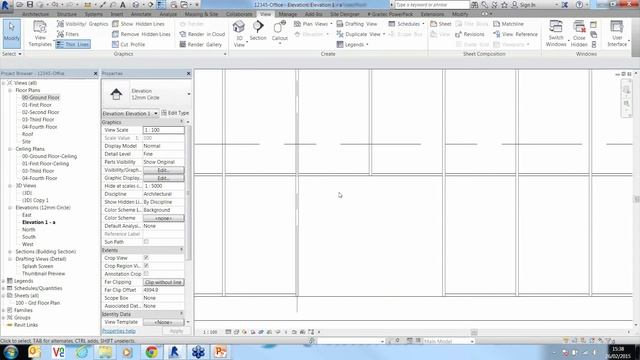The image size is (640, 360).
Task: Open Chrome from the Windows taskbar
Action: tap(151, 352)
